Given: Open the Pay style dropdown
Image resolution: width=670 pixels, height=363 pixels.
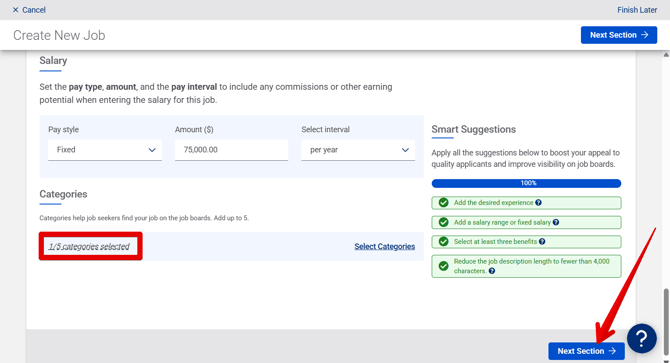Looking at the screenshot, I should click(105, 150).
